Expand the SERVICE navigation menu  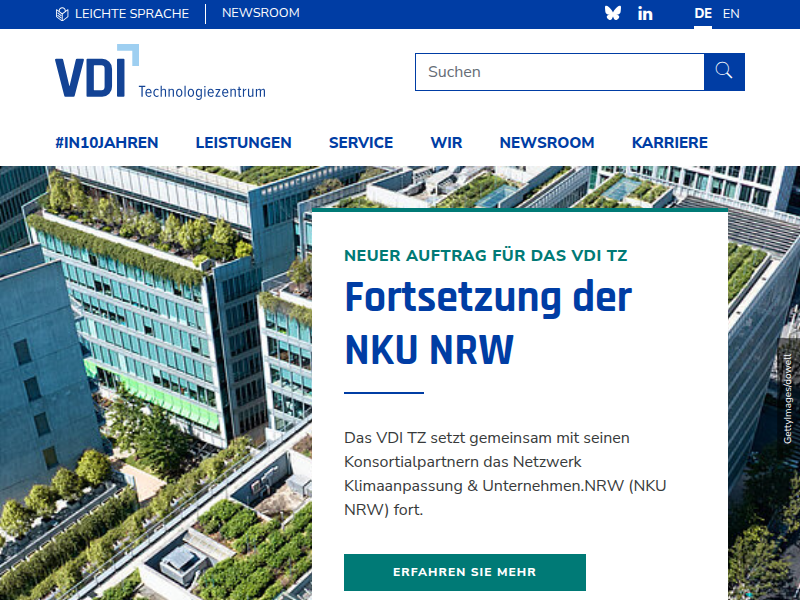(361, 143)
